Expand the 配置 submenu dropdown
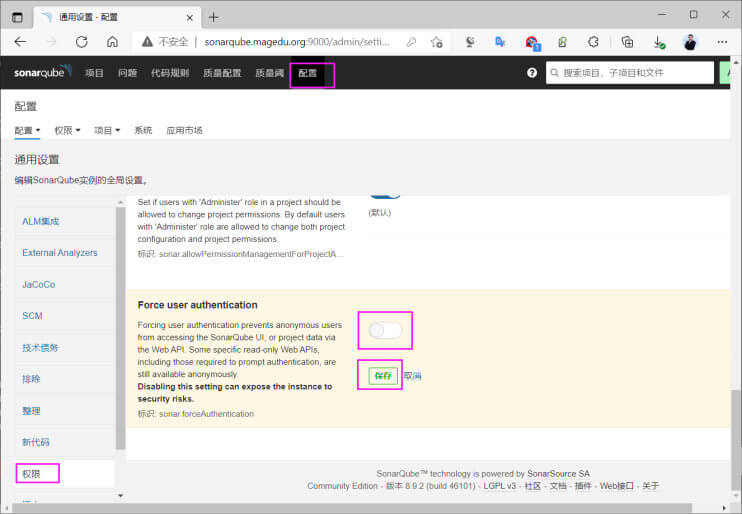 27,130
